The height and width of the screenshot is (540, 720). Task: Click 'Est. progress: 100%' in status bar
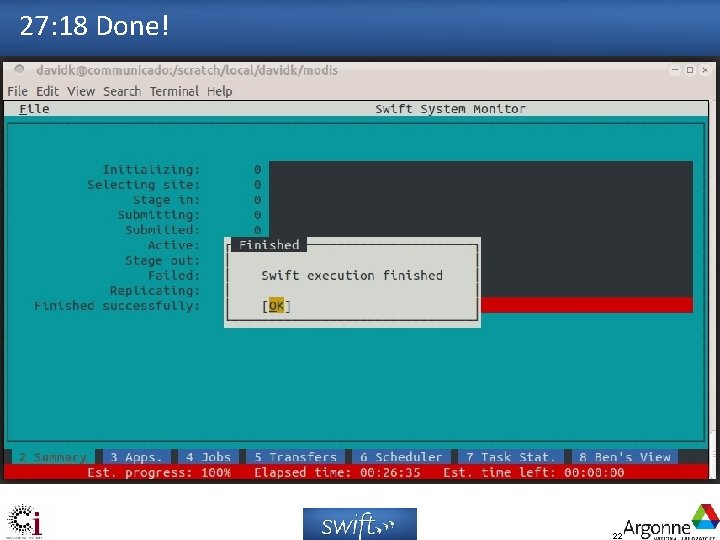tap(159, 472)
